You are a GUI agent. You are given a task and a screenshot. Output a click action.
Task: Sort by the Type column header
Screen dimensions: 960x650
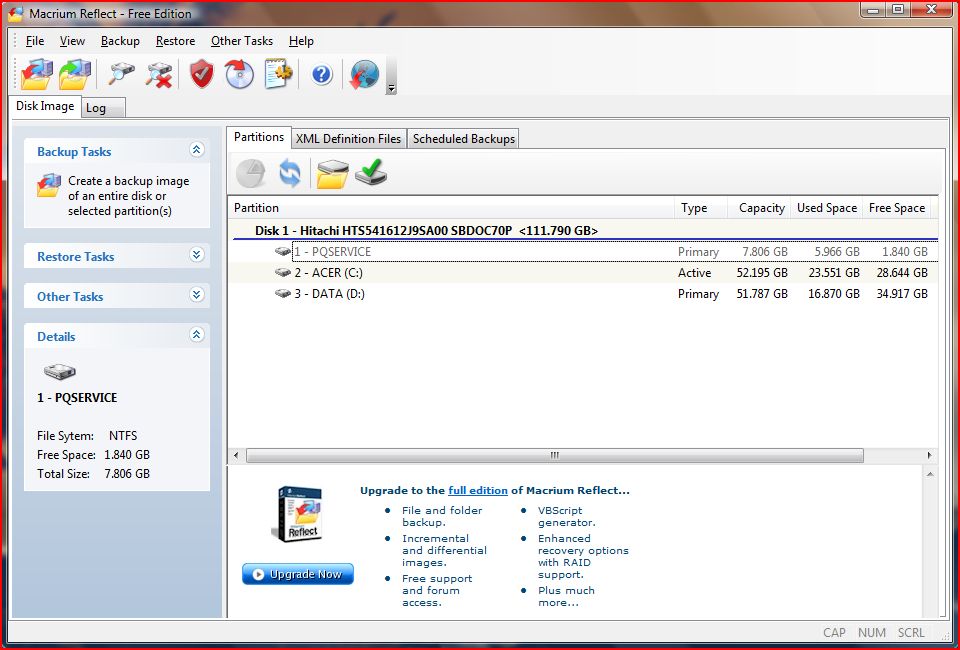[x=701, y=208]
